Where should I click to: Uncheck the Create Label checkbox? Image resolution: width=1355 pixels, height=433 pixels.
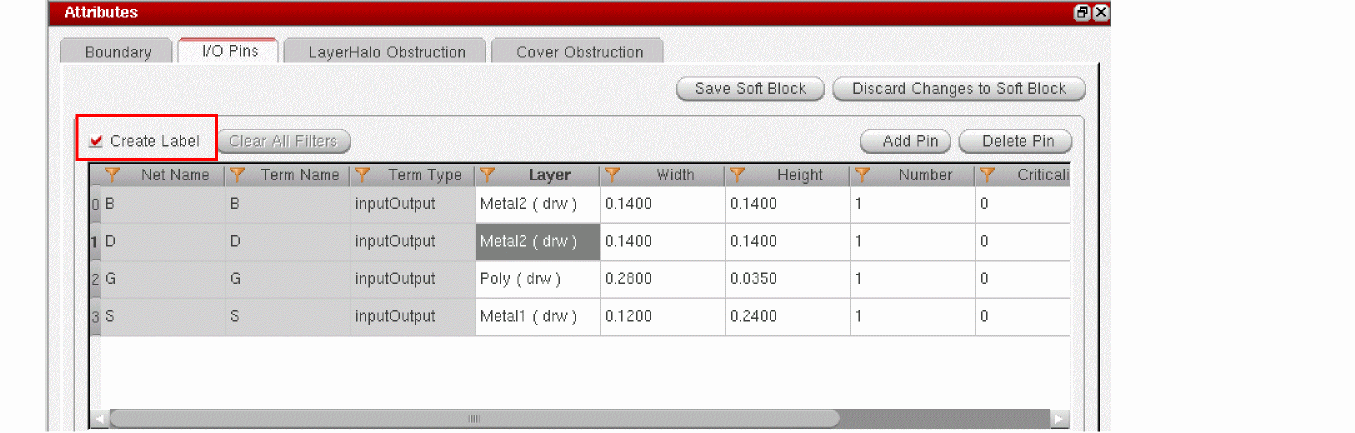97,141
